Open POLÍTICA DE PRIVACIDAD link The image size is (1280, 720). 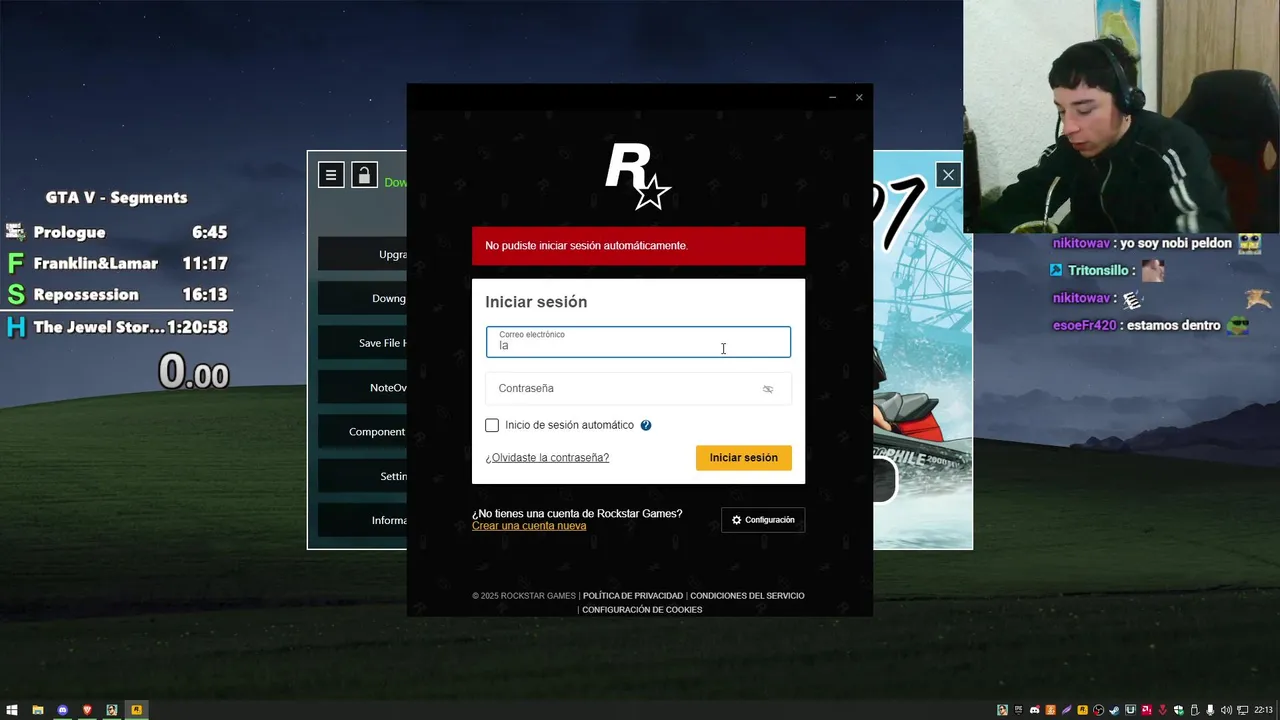[633, 596]
